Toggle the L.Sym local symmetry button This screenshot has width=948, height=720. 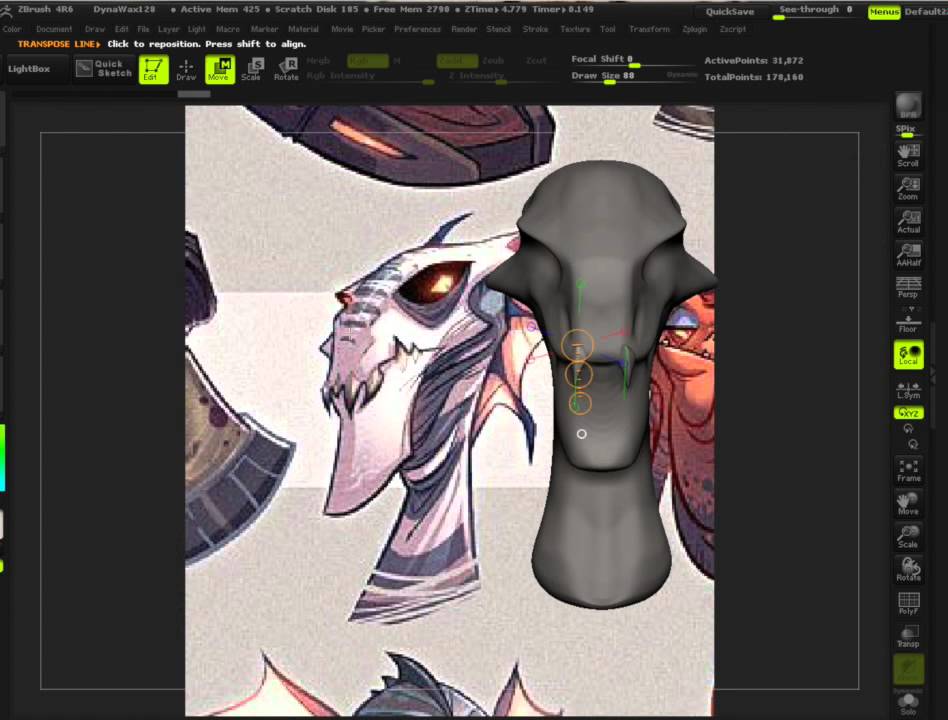coord(908,390)
